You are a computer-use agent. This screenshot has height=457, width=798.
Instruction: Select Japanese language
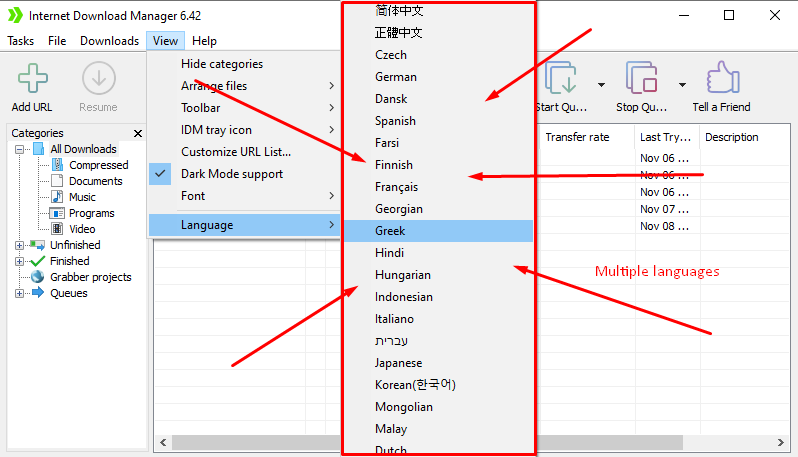[438, 363]
